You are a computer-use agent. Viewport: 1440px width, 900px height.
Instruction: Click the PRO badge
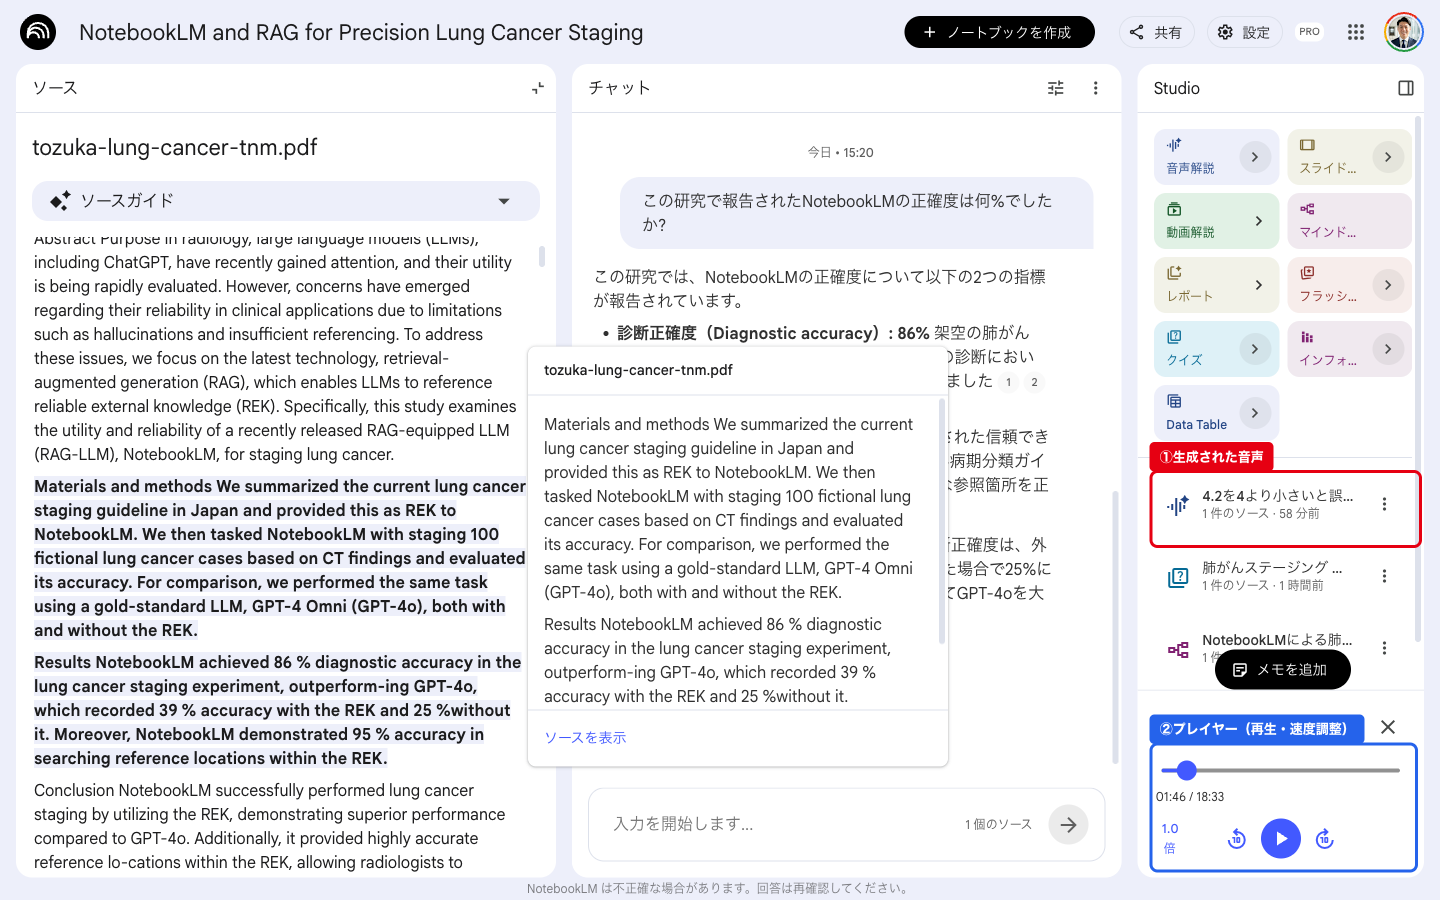click(1309, 32)
